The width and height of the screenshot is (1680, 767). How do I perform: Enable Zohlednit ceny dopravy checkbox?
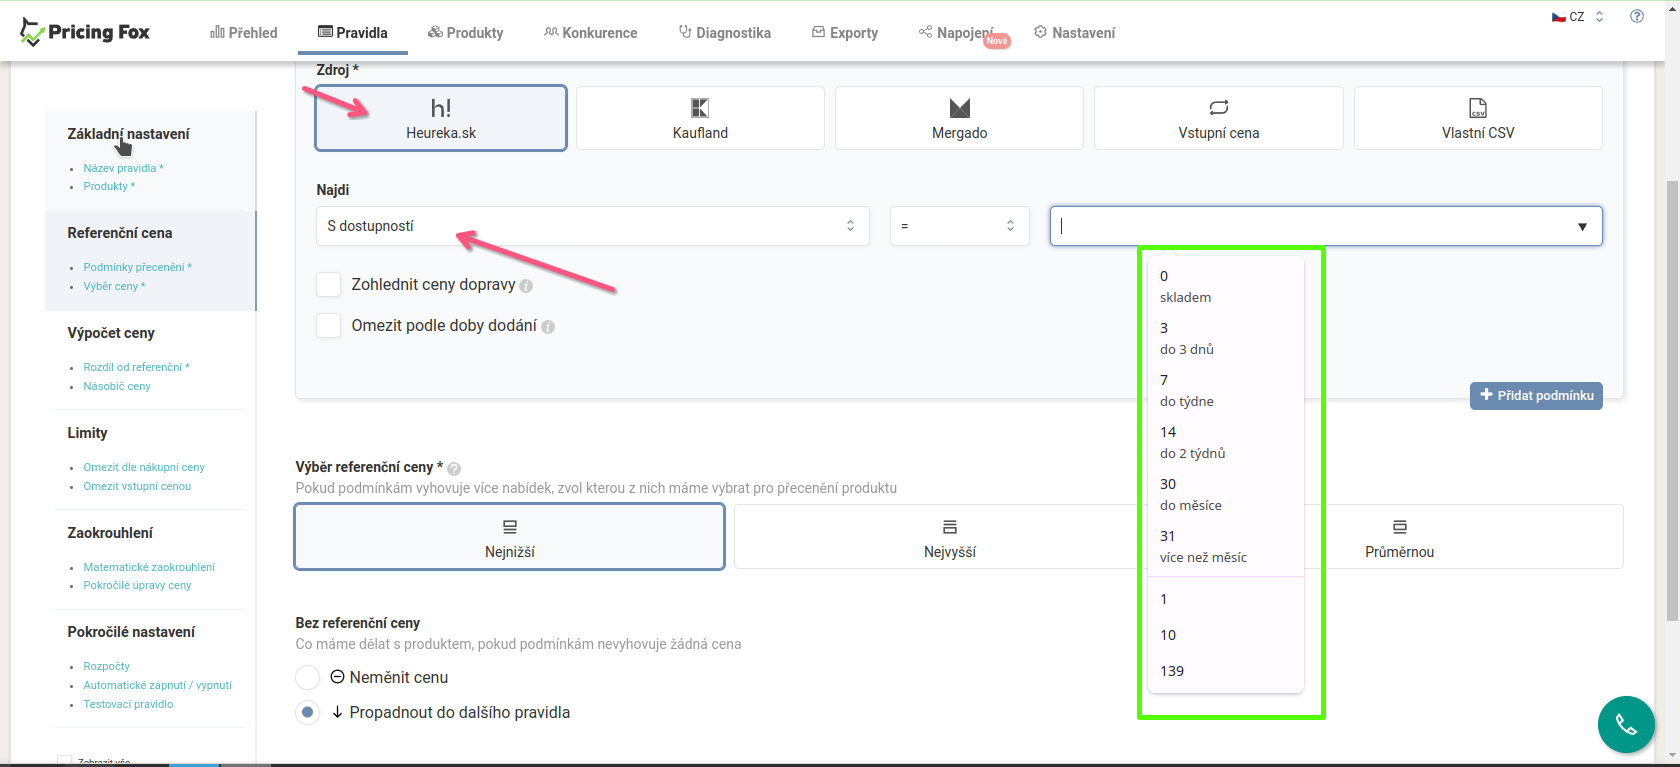click(329, 284)
